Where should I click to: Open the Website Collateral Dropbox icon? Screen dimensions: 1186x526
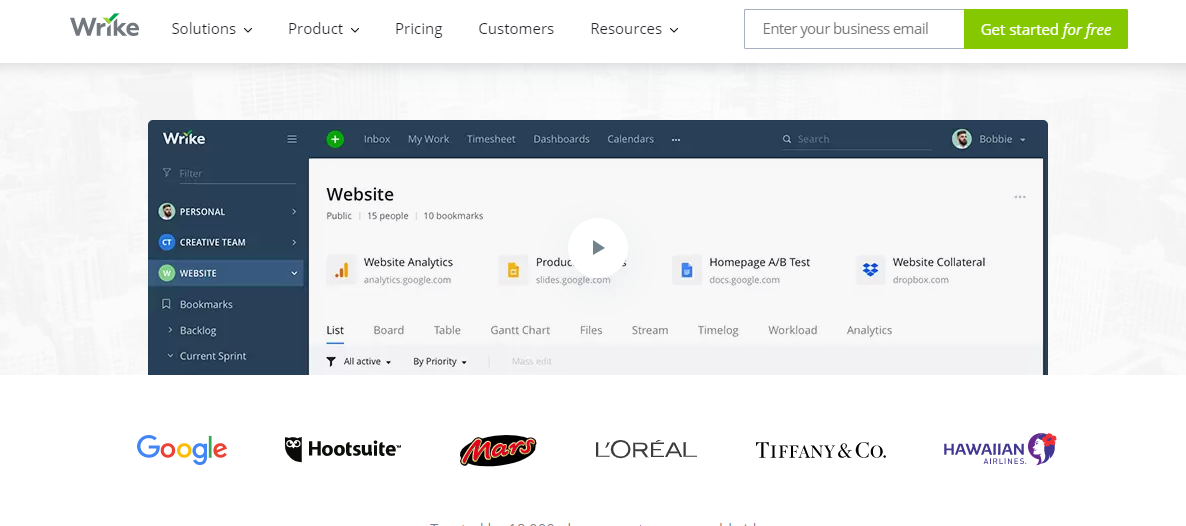pyautogui.click(x=870, y=270)
